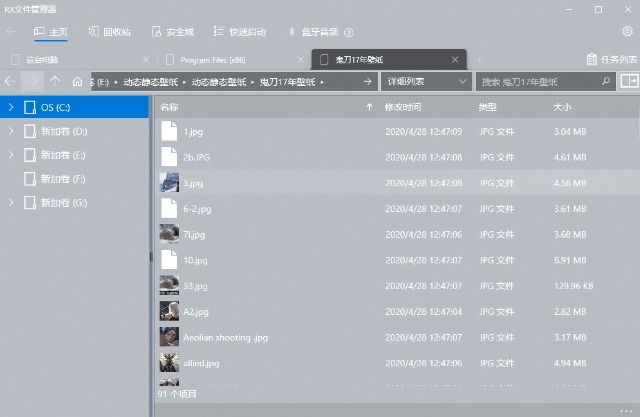
Task: Switch to the Program Files (x86) tab
Action: pyautogui.click(x=215, y=59)
